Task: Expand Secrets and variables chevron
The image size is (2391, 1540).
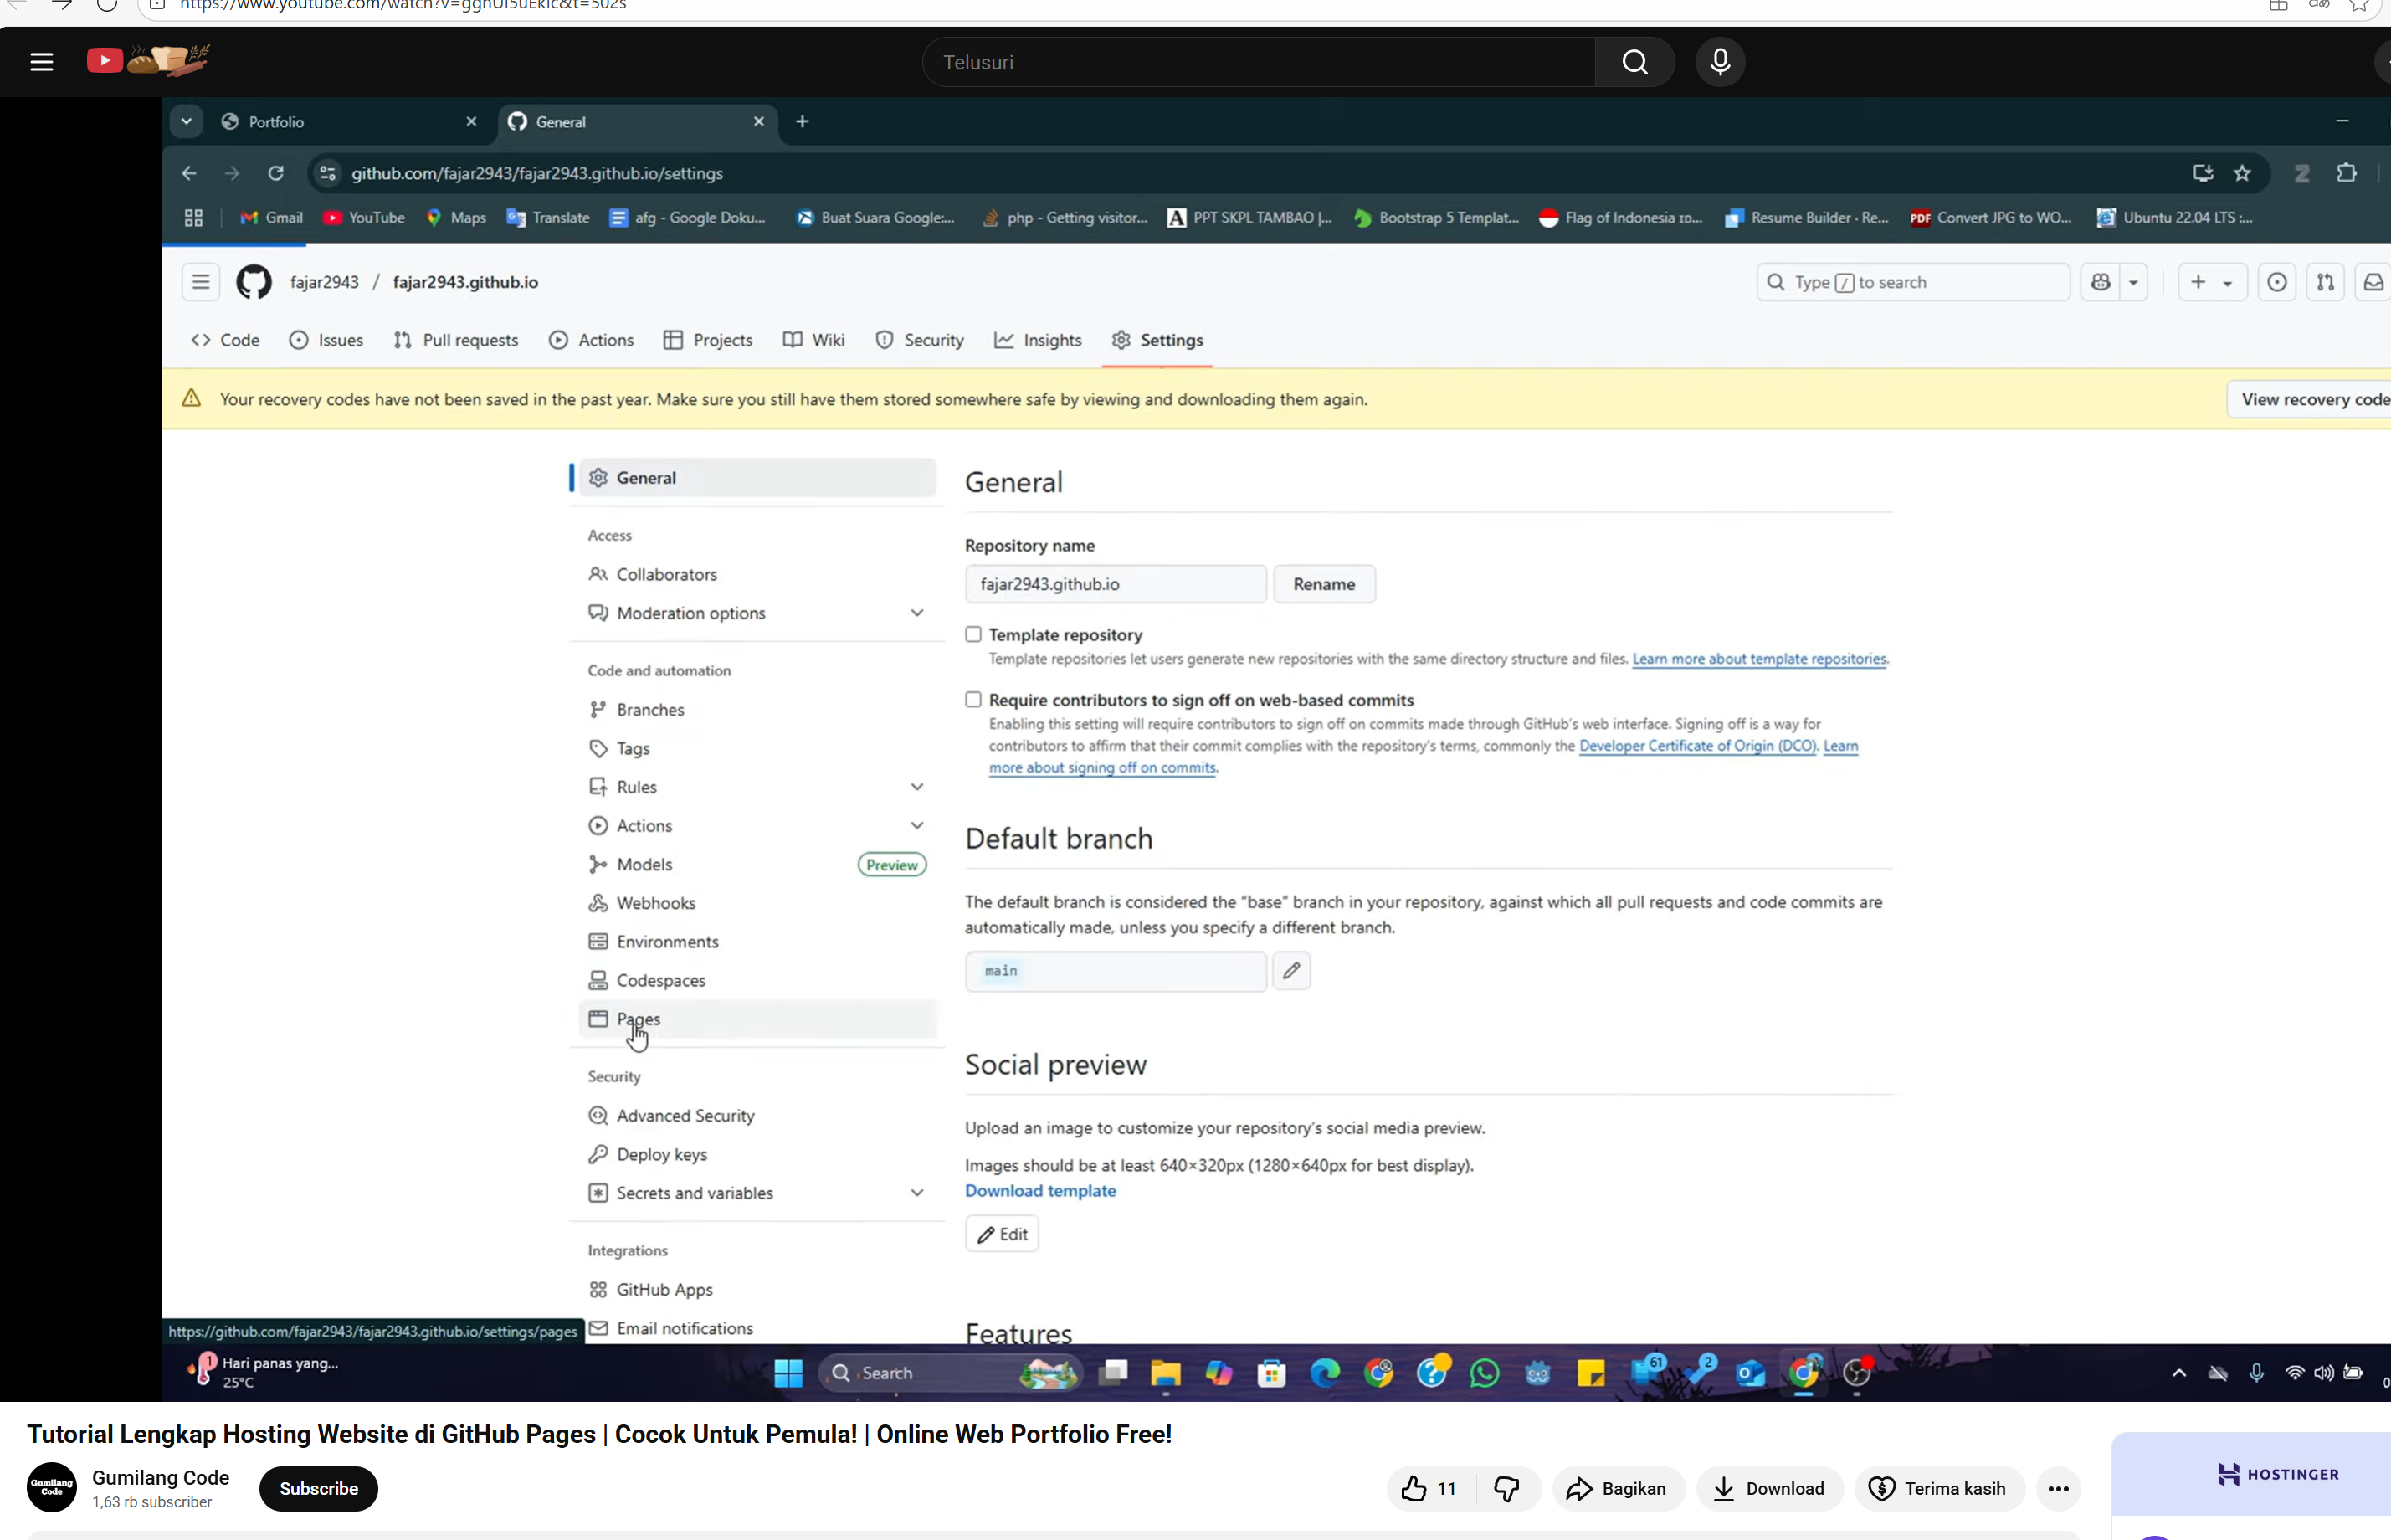Action: tap(917, 1193)
